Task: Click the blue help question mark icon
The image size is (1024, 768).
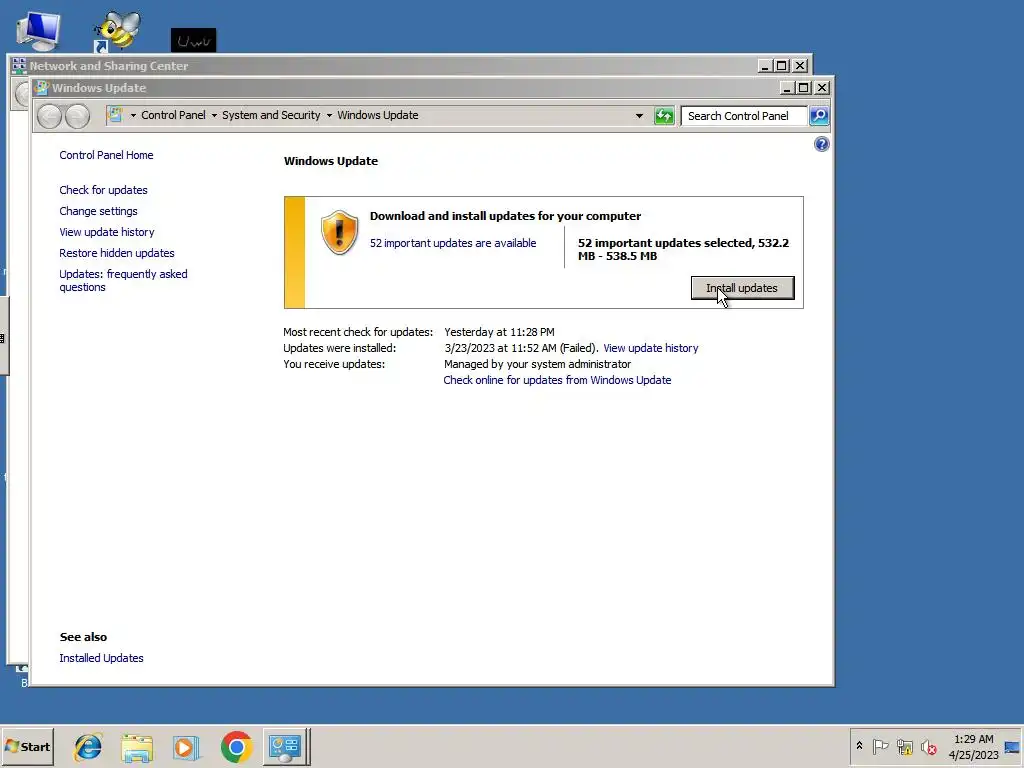Action: [x=822, y=144]
